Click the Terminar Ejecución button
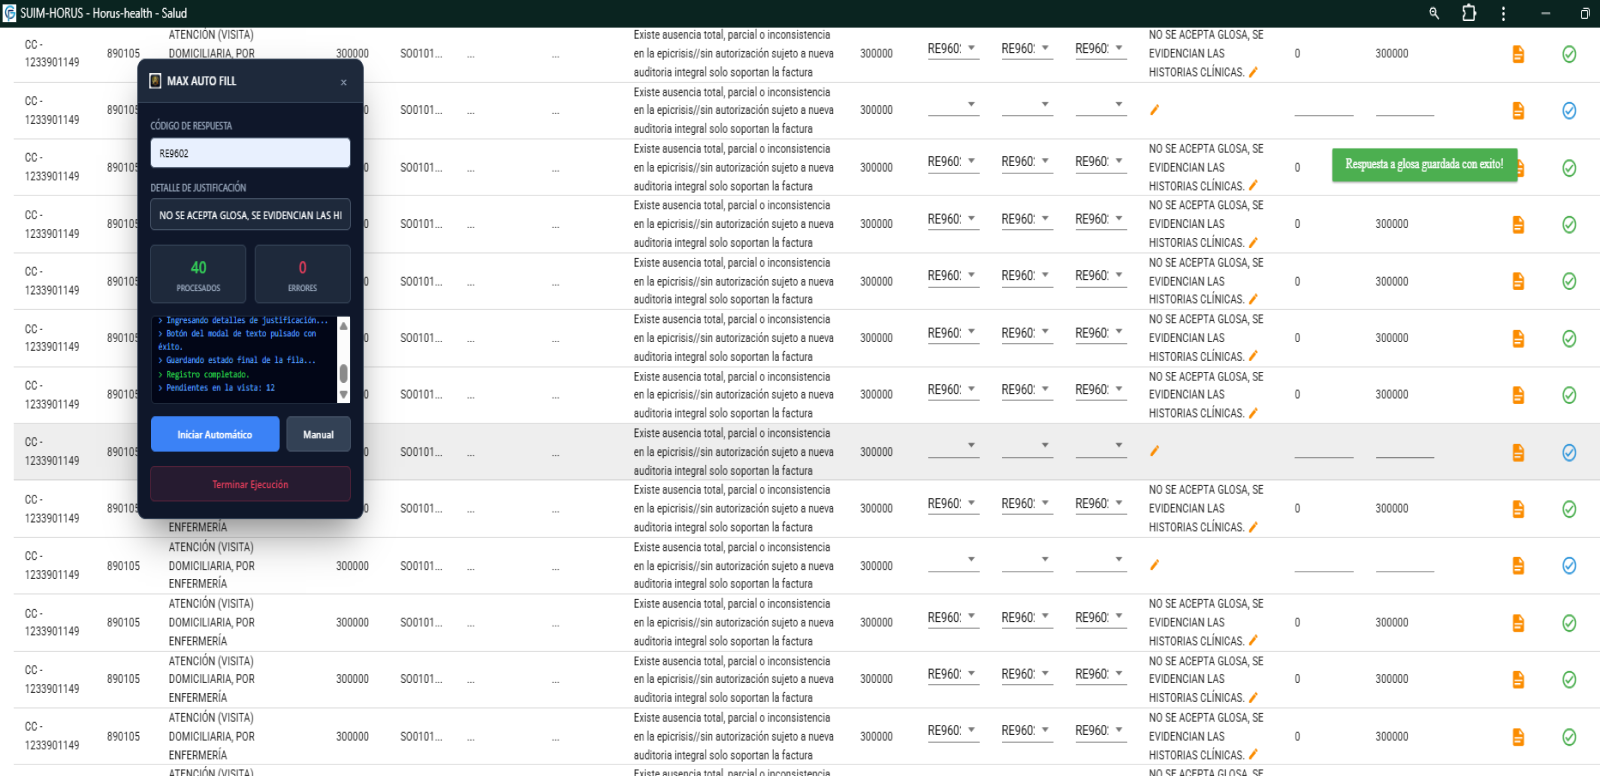This screenshot has width=1600, height=776. click(250, 485)
